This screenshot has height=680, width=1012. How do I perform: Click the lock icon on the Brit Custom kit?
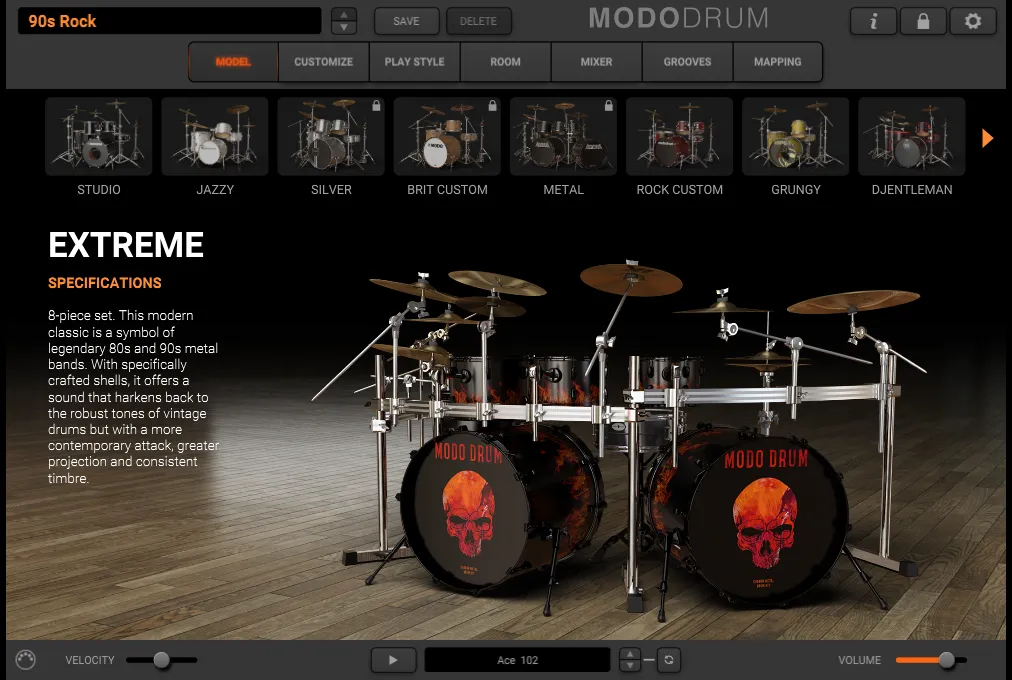[492, 106]
